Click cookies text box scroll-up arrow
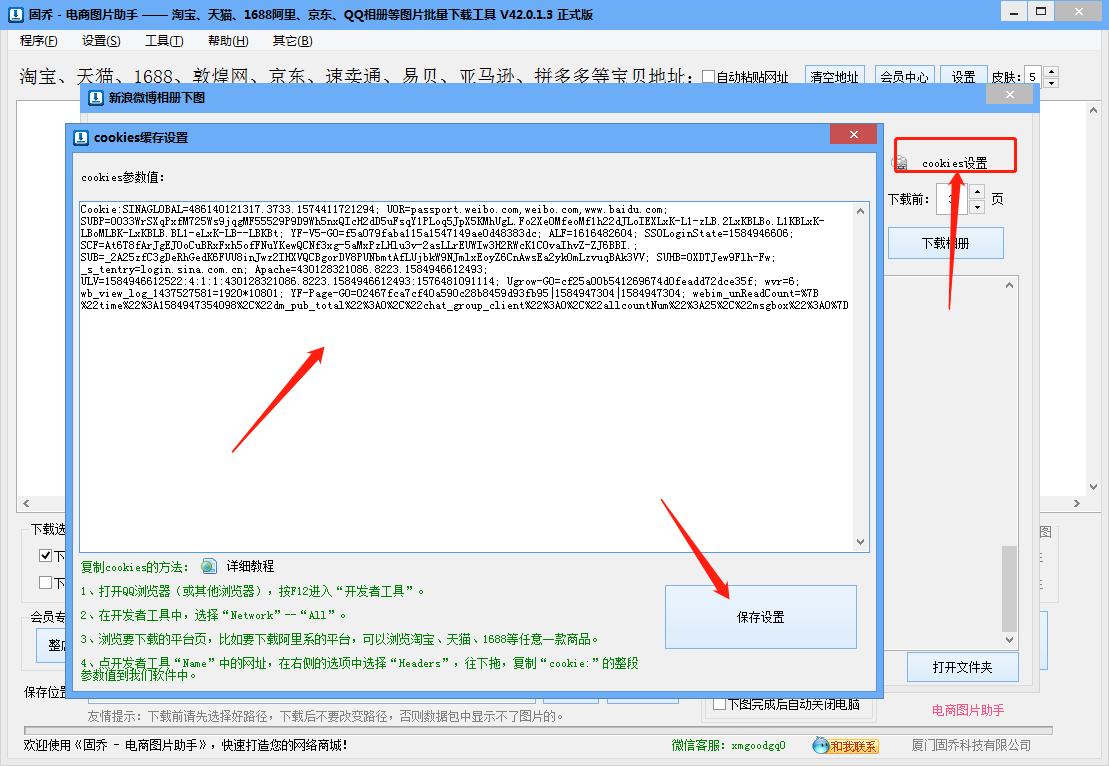This screenshot has width=1109, height=766. (x=861, y=211)
